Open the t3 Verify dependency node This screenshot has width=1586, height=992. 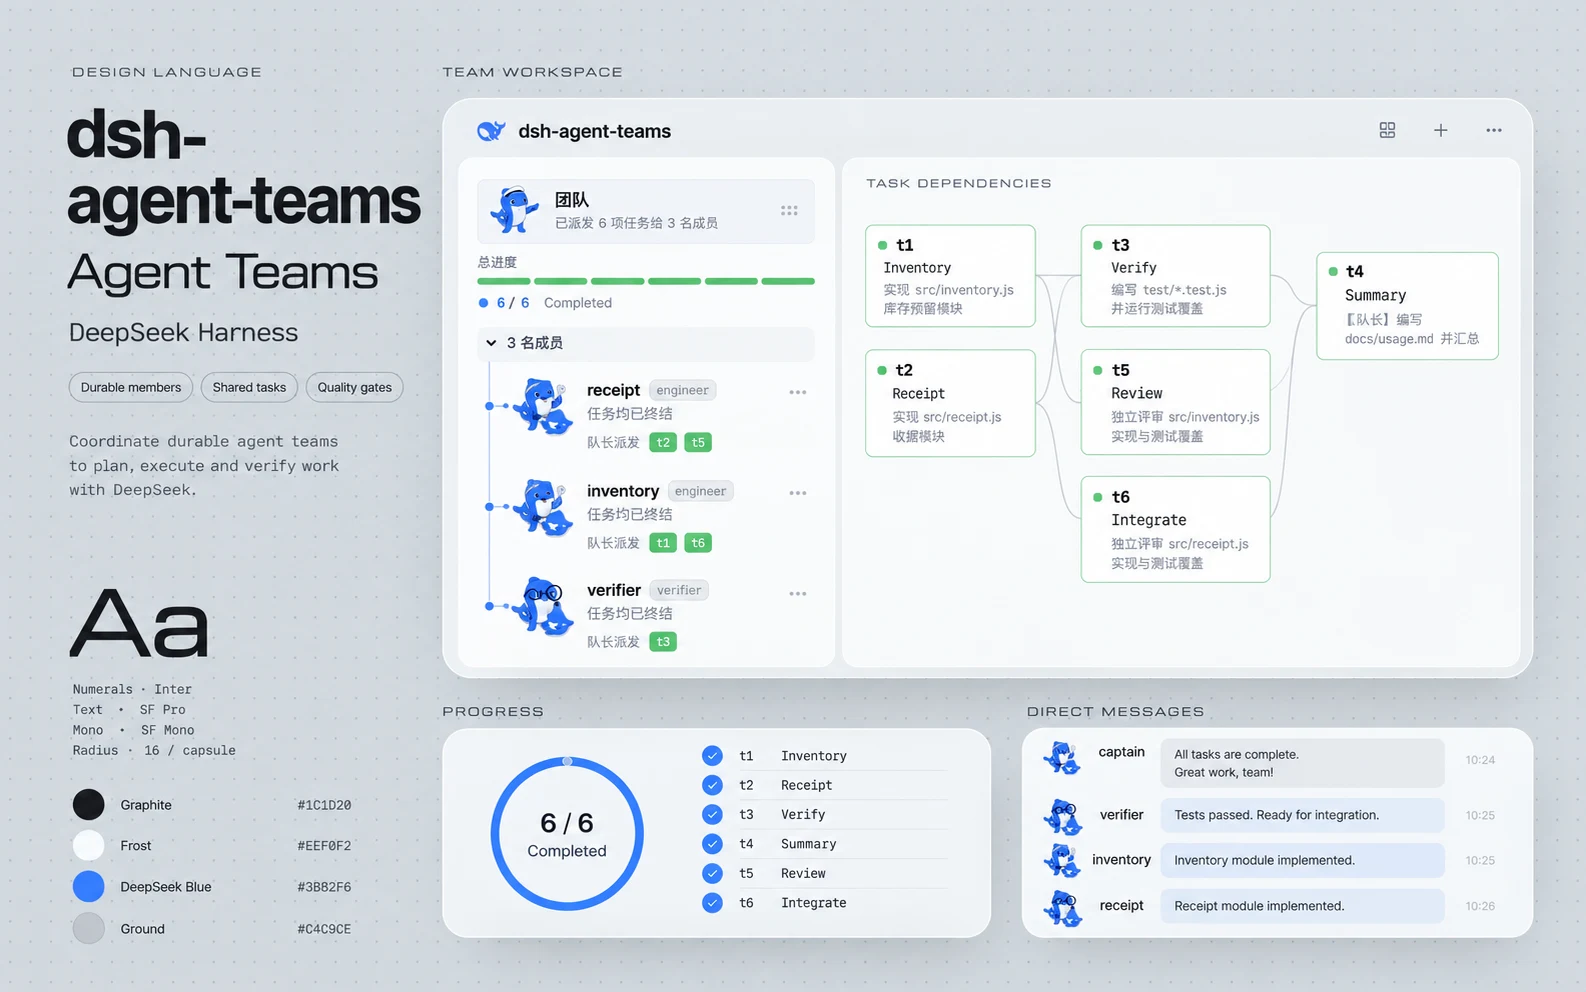pyautogui.click(x=1175, y=276)
